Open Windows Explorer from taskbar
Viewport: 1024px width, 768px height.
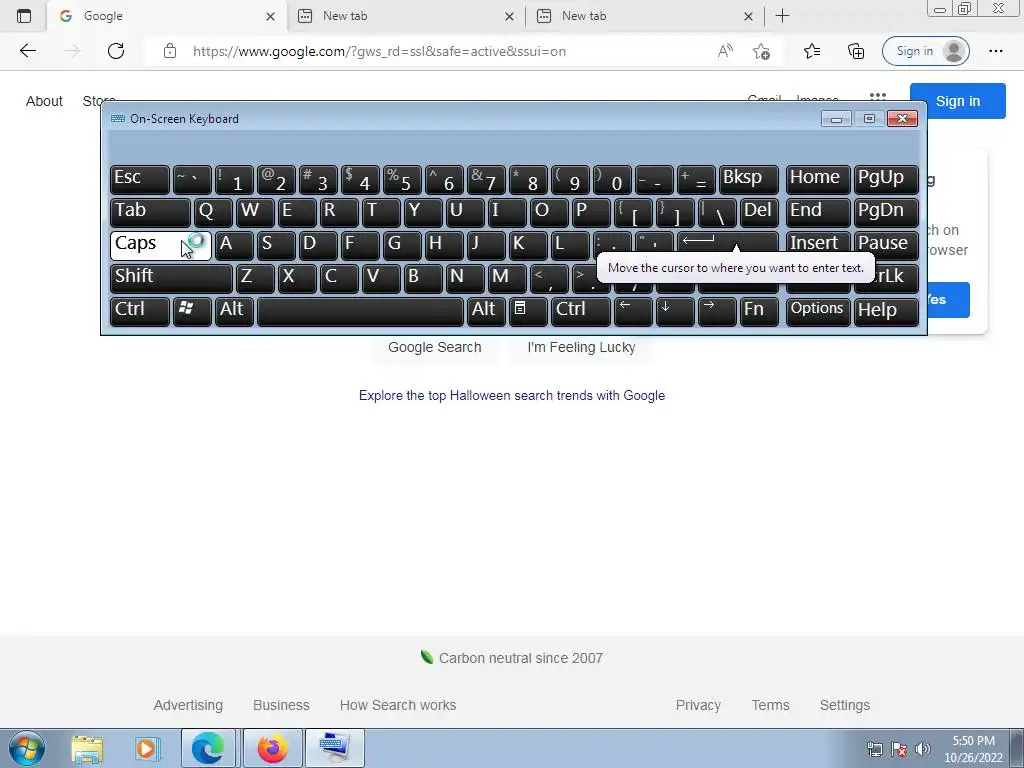(87, 748)
